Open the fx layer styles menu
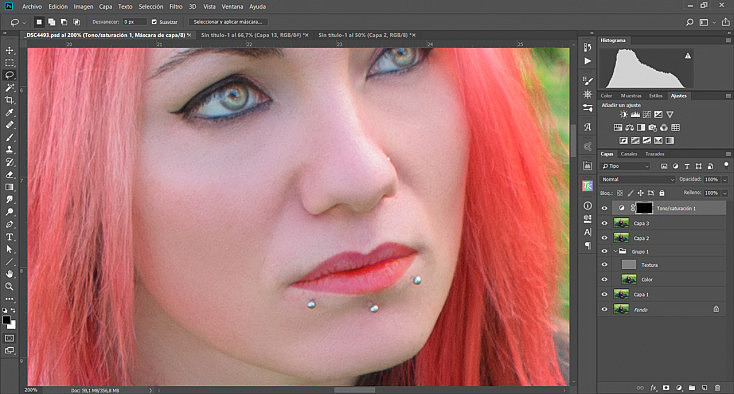Image resolution: width=734 pixels, height=394 pixels. (653, 388)
